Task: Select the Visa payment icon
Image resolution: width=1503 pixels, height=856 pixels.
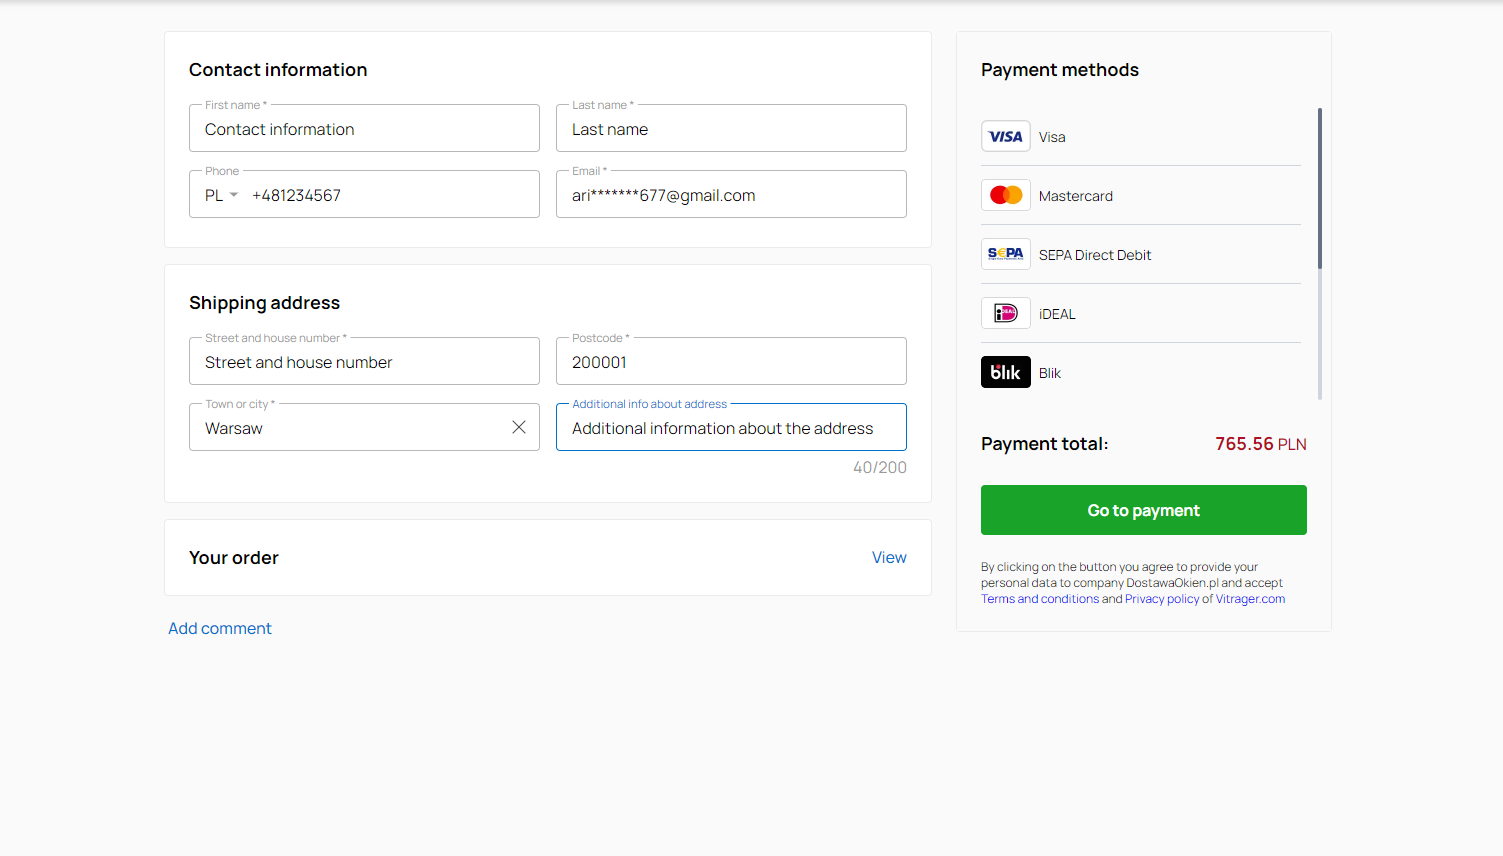Action: (x=1005, y=135)
